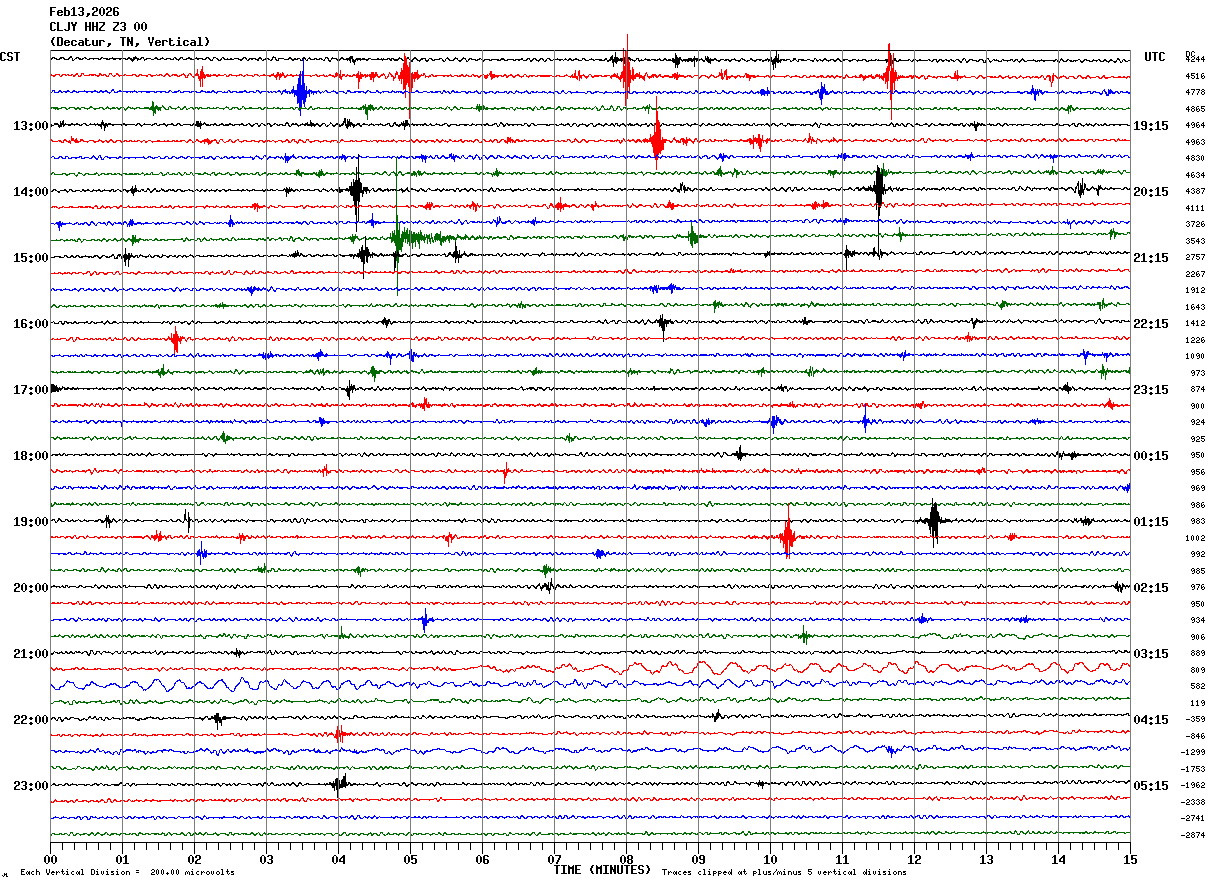1210x886 pixels.
Task: Select the CLJY HHZ Z3 00 station label
Action: click(x=98, y=27)
